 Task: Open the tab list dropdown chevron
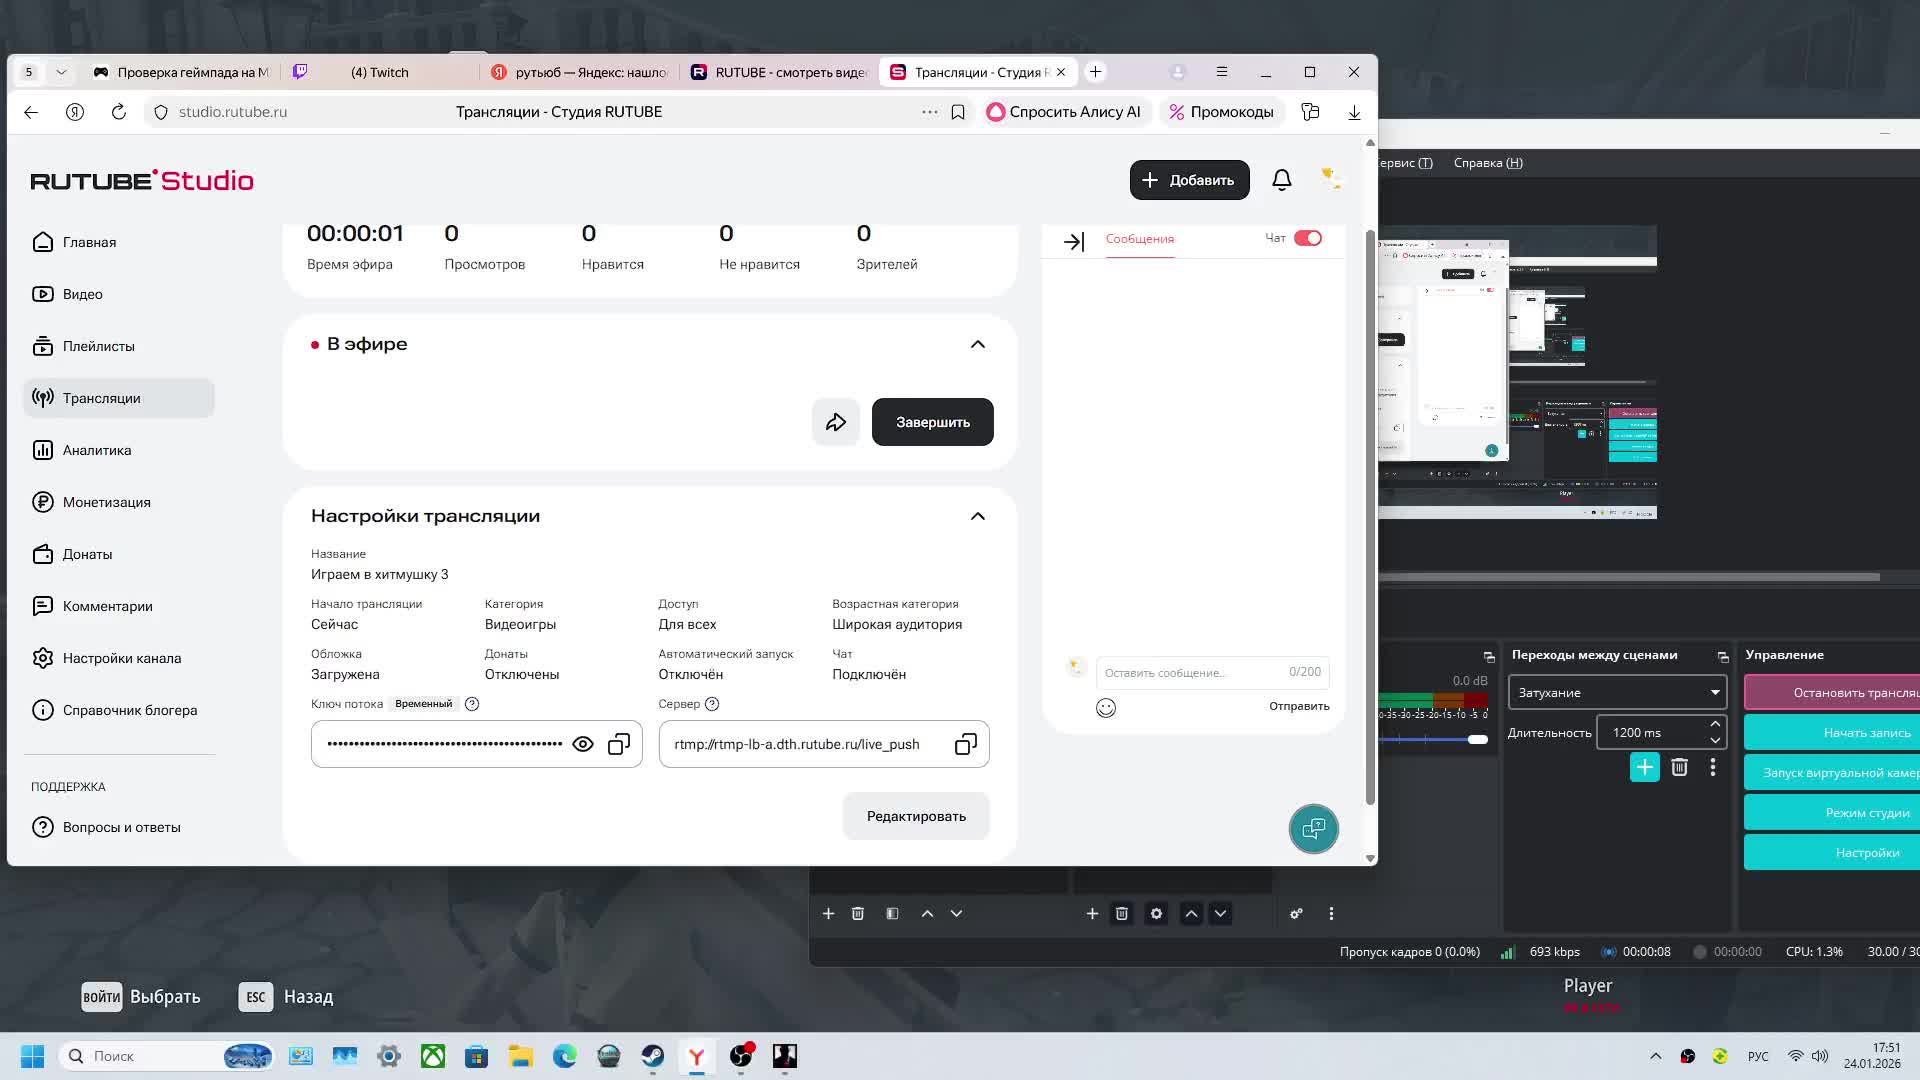click(61, 72)
